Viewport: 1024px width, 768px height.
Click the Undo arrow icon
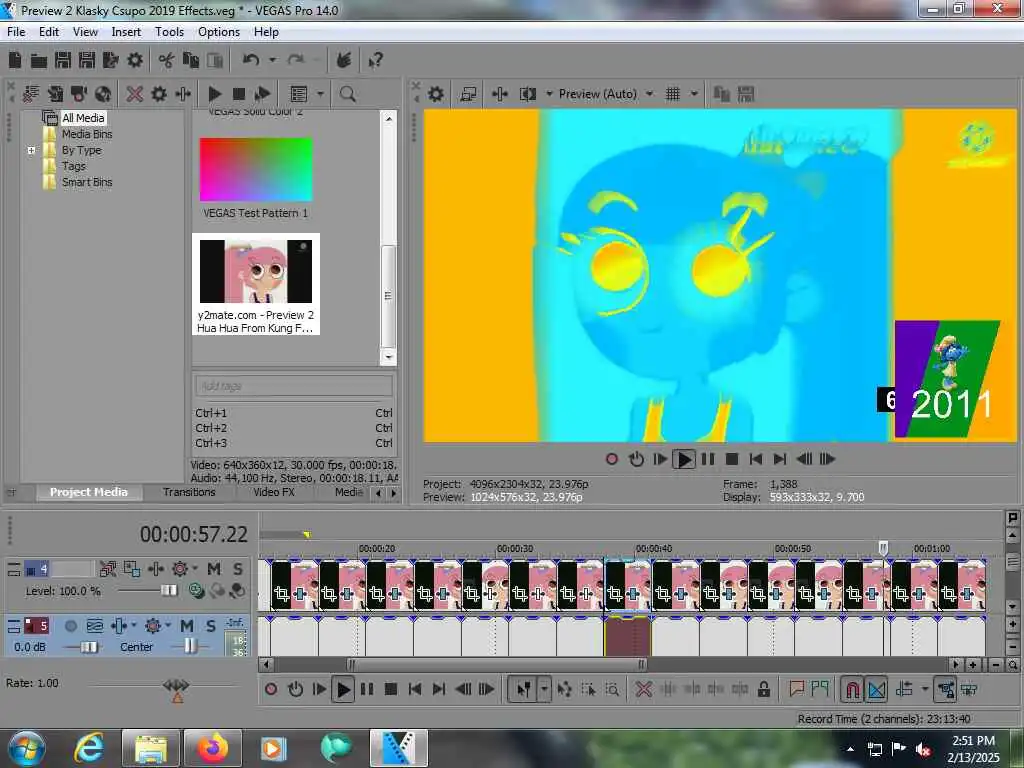(x=251, y=61)
